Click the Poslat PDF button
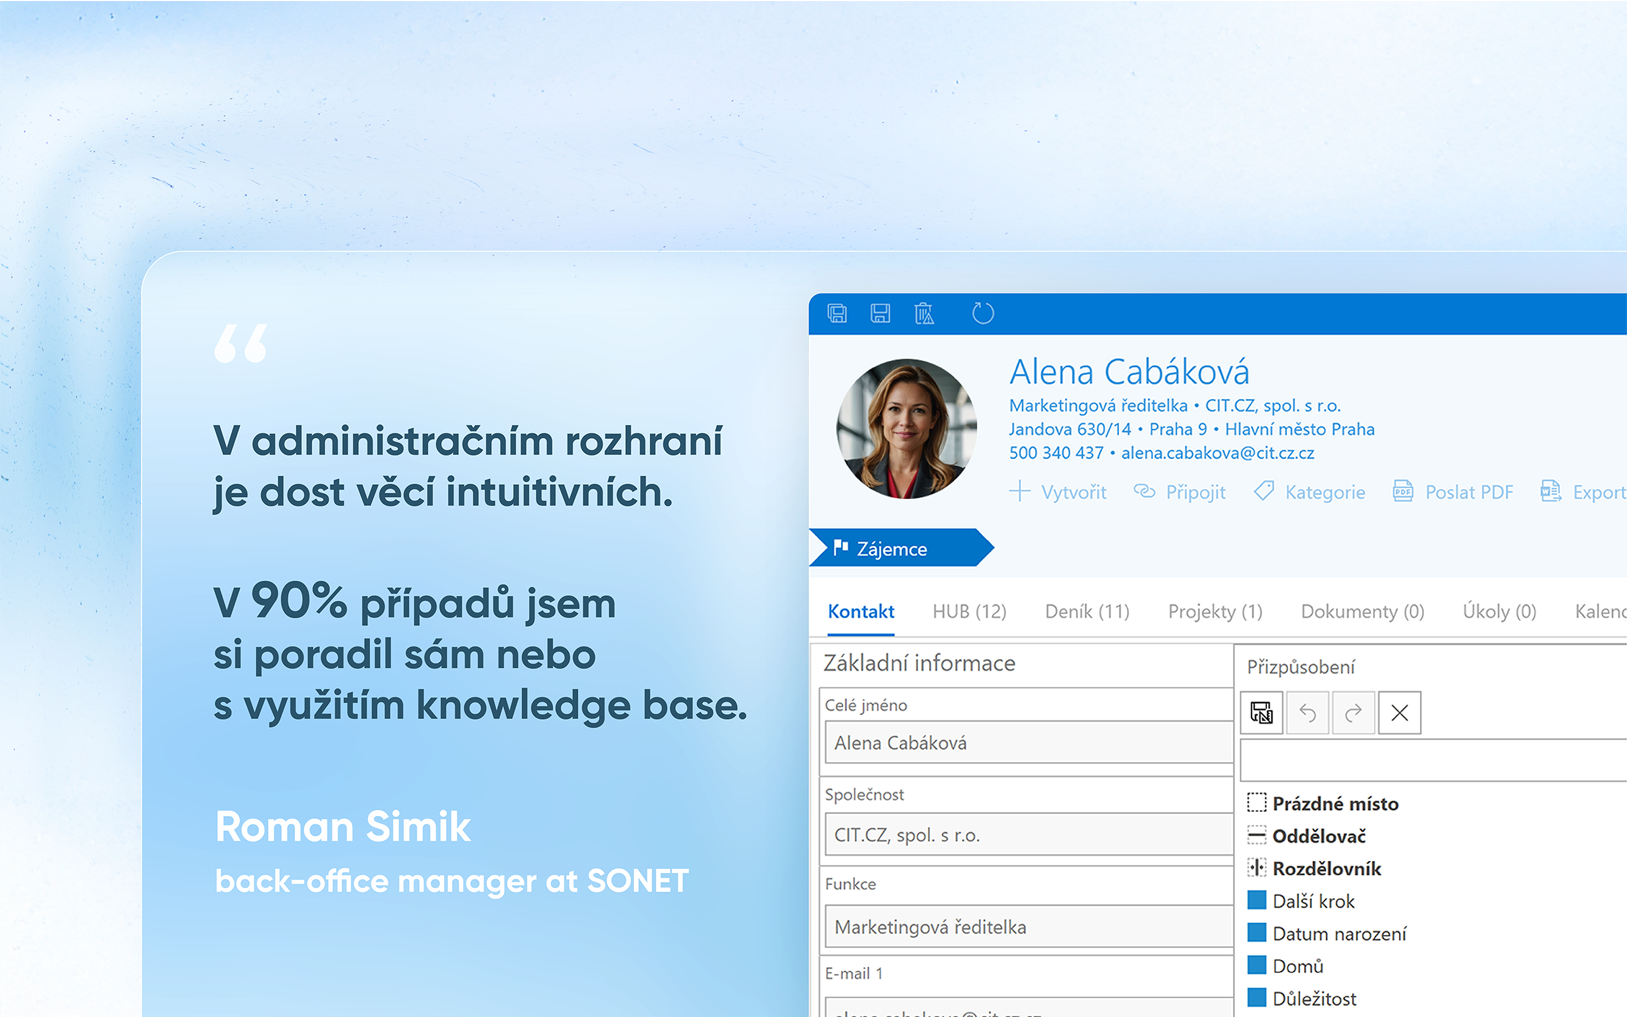The width and height of the screenshot is (1627, 1017). [x=1453, y=491]
